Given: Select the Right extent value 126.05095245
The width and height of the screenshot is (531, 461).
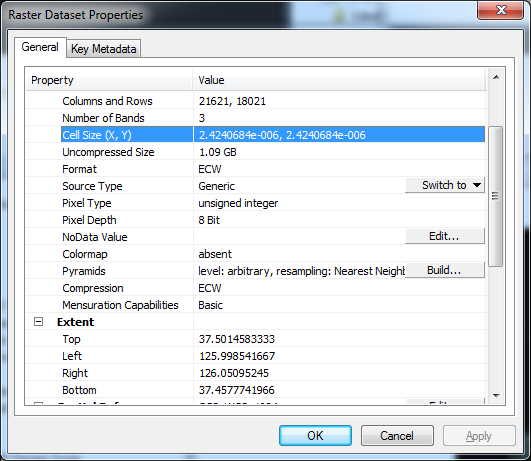Looking at the screenshot, I should pos(234,373).
